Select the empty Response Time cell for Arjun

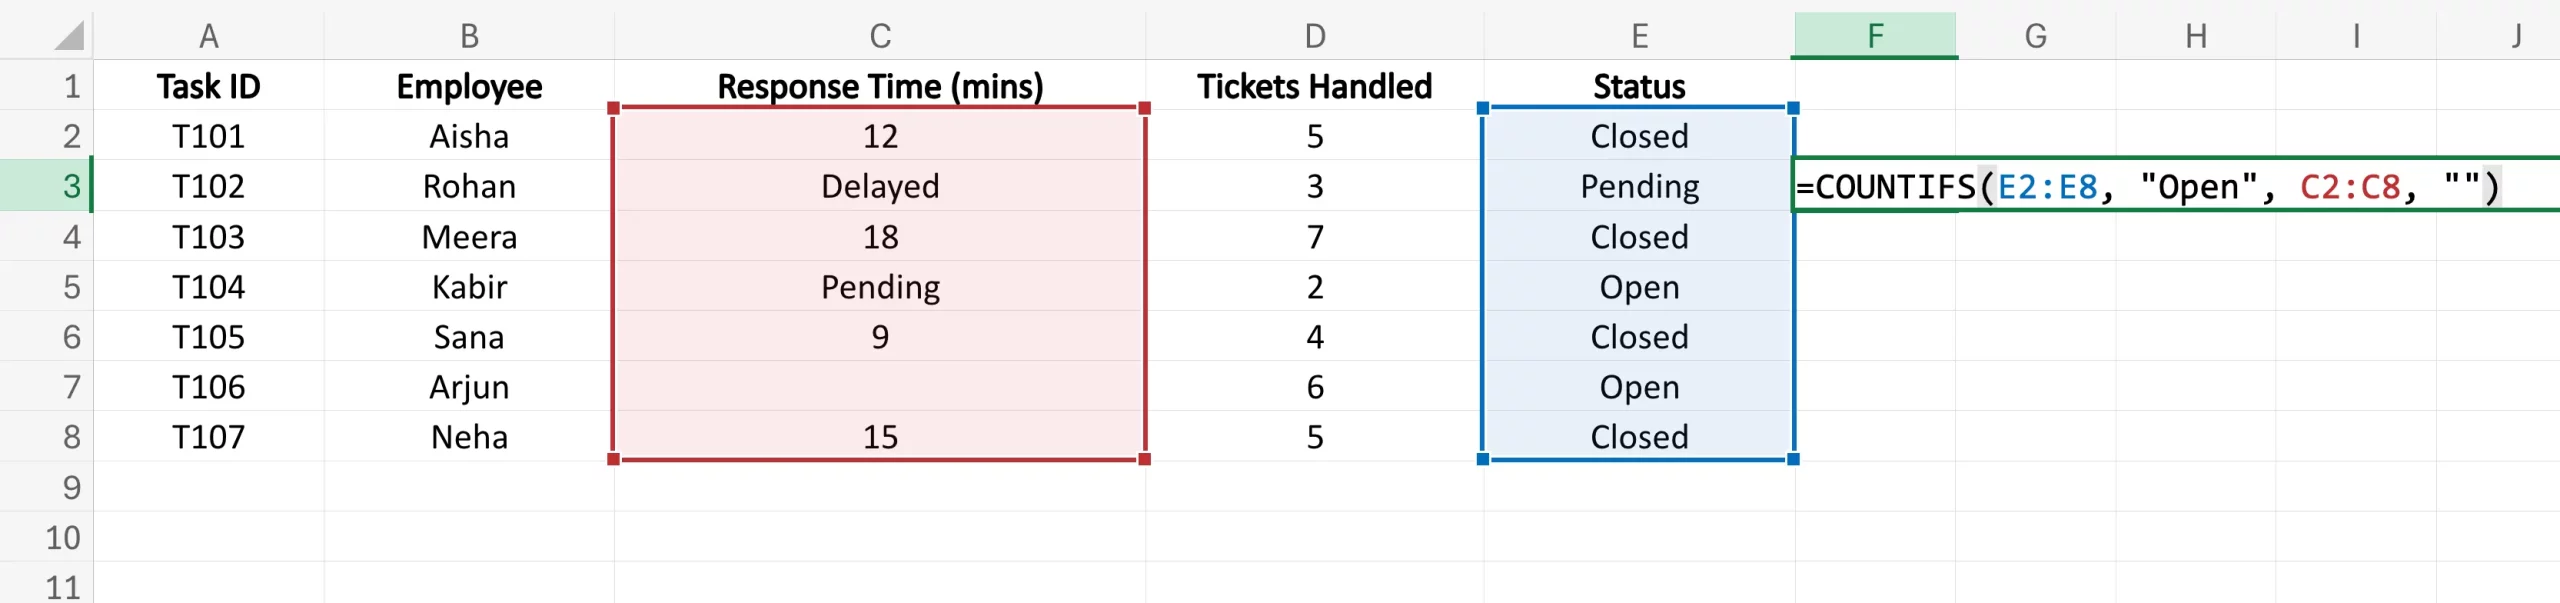[879, 387]
